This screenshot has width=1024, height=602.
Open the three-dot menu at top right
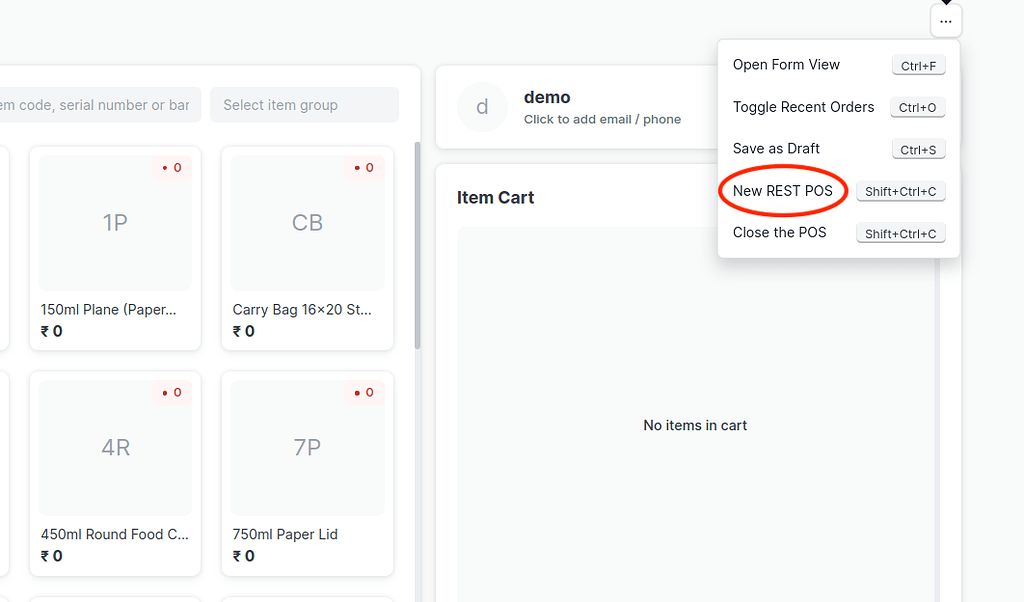point(945,20)
